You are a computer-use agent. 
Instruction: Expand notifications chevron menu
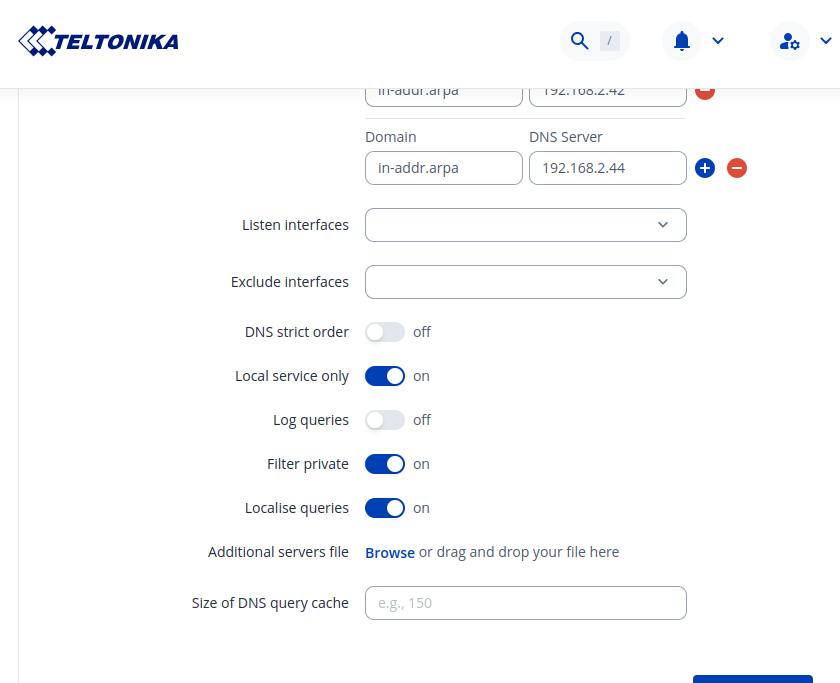(717, 41)
